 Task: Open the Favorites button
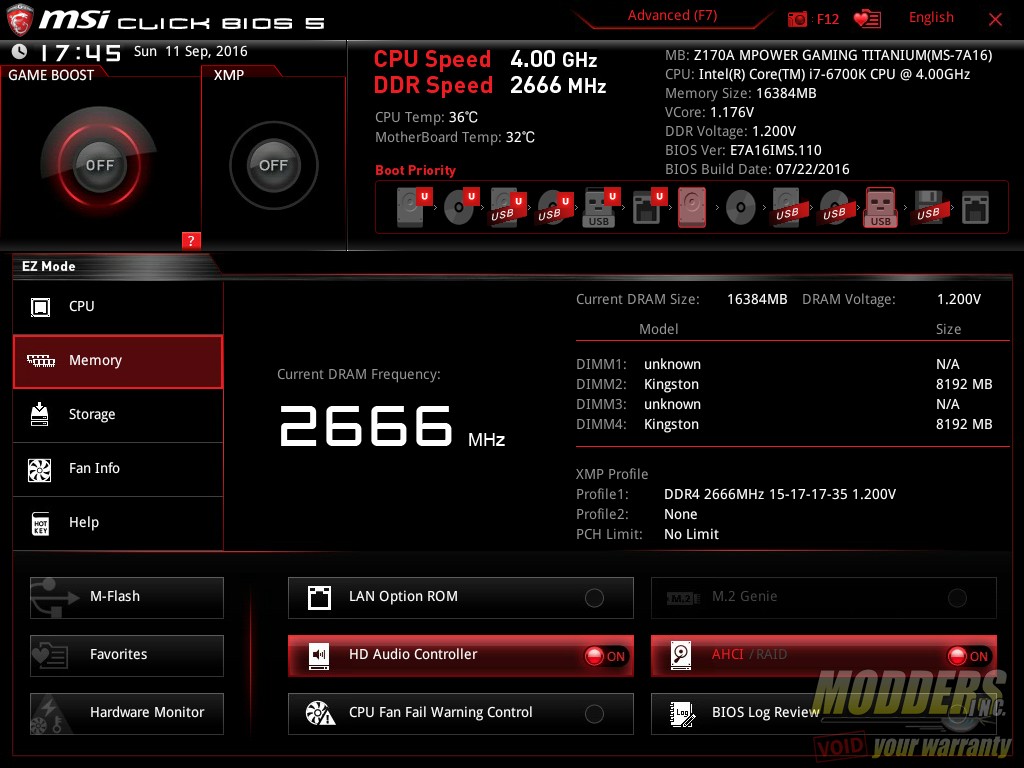pyautogui.click(x=127, y=656)
